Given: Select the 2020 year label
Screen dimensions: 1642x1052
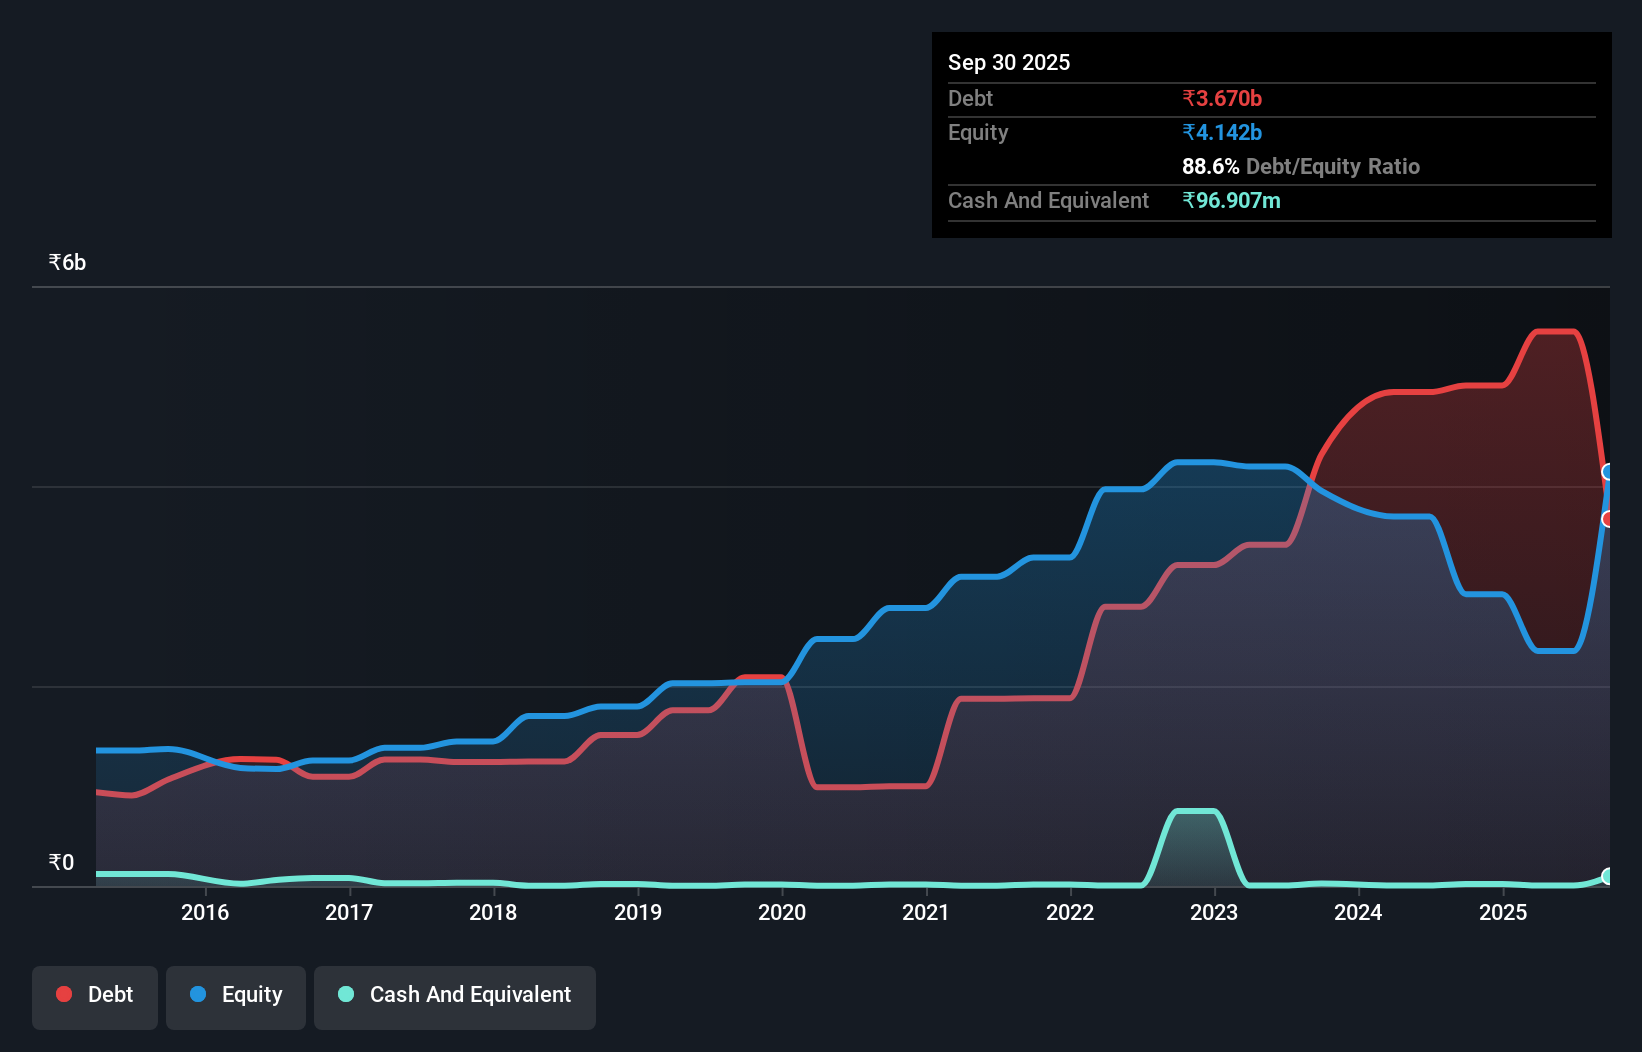Looking at the screenshot, I should (x=782, y=913).
